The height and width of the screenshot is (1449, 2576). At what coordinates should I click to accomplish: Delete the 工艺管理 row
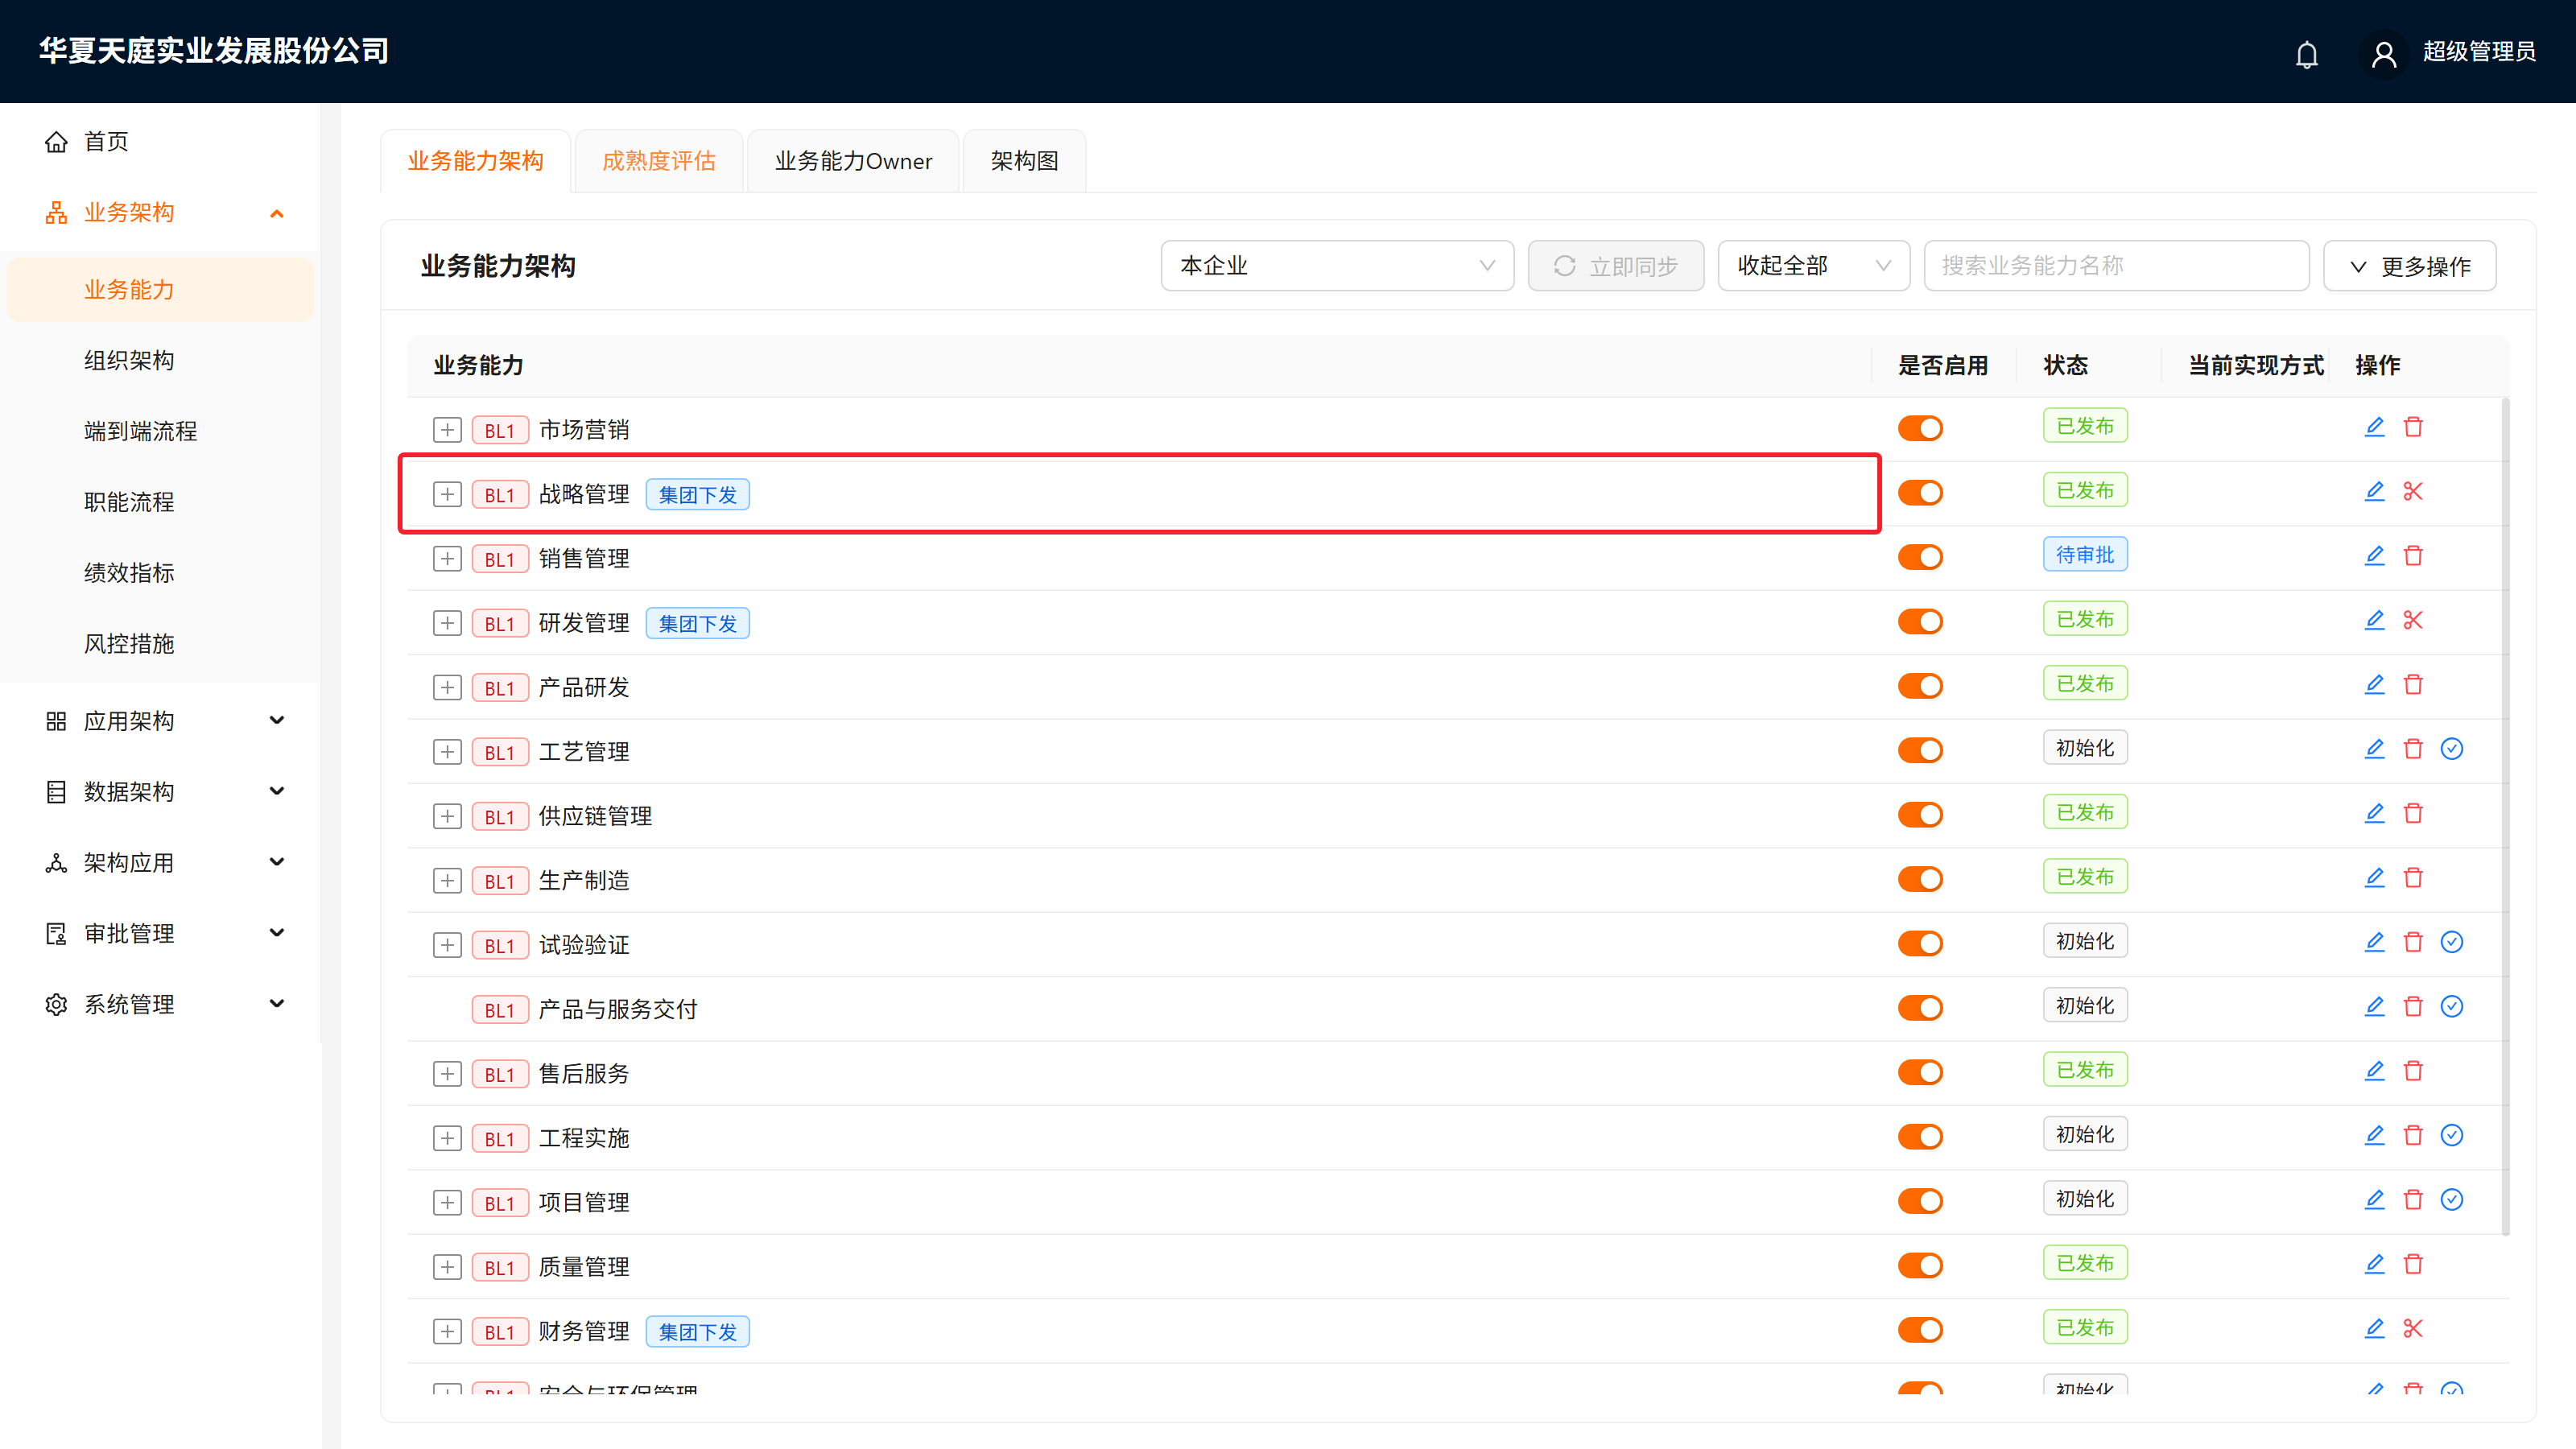coord(2413,749)
